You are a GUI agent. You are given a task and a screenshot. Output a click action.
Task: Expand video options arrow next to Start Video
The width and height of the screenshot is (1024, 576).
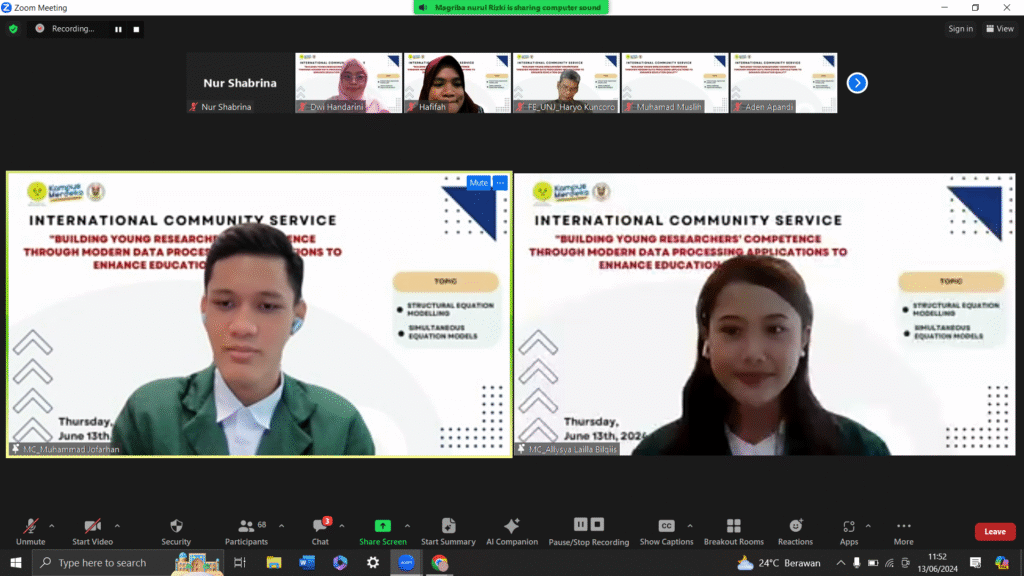pyautogui.click(x=117, y=526)
